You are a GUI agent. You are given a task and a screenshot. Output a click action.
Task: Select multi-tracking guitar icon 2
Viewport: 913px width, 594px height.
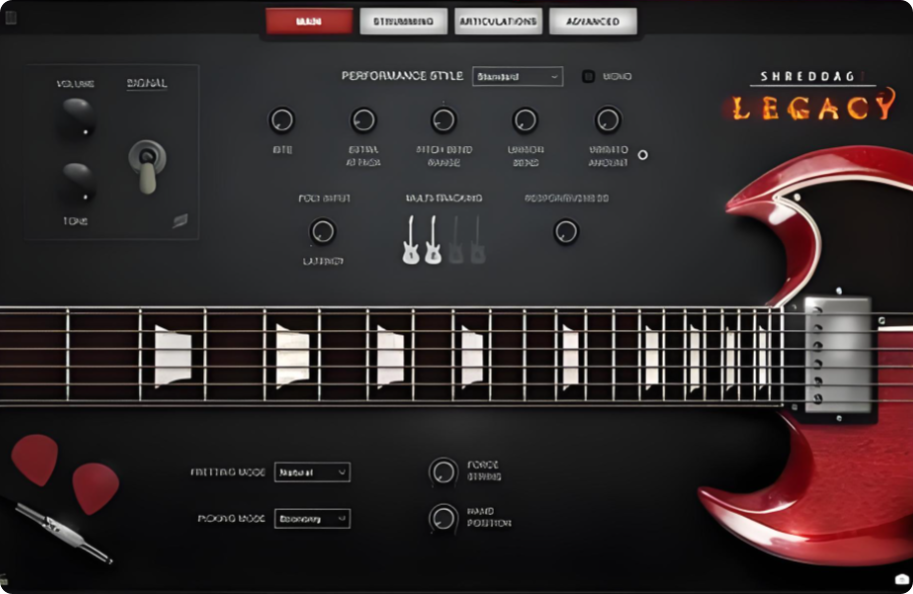point(433,240)
